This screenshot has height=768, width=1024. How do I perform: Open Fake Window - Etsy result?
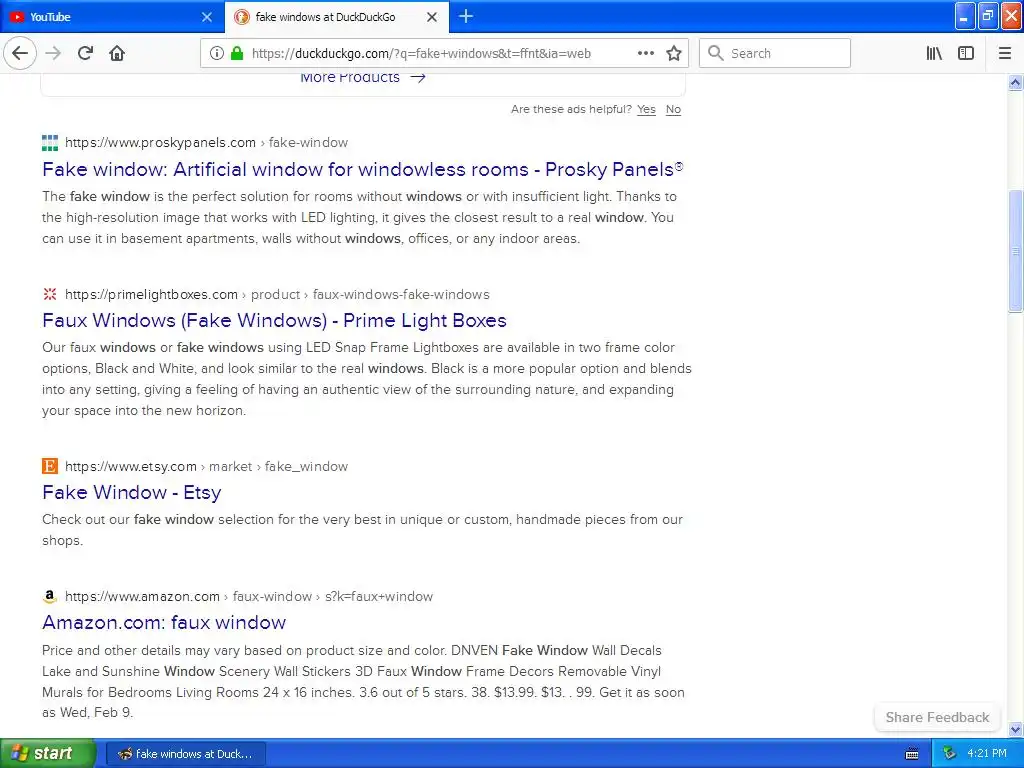[x=131, y=492]
